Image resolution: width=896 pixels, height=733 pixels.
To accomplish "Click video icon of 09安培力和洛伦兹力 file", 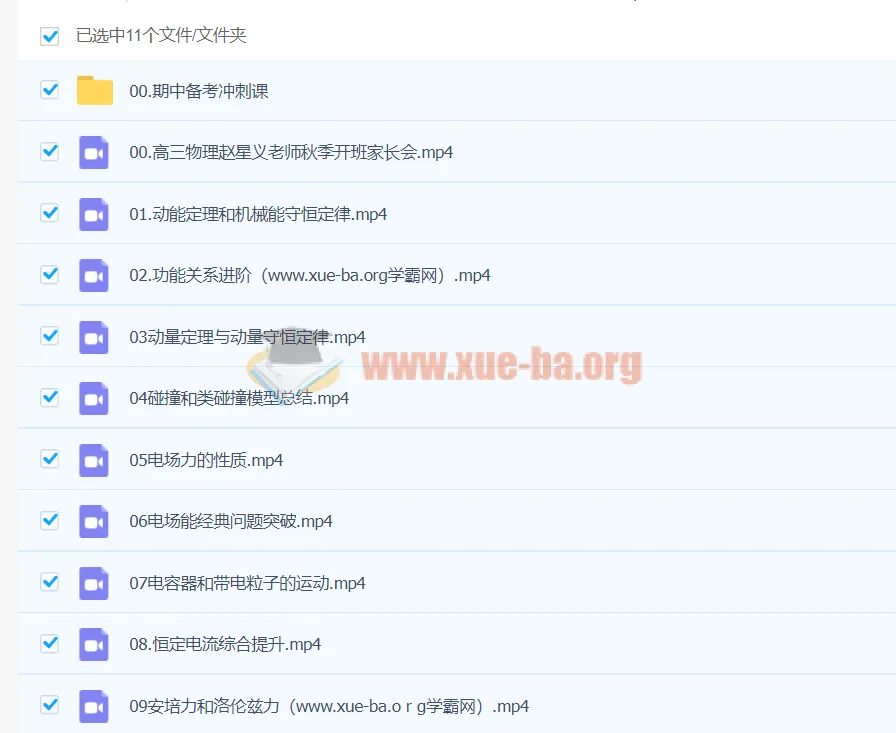I will pos(94,706).
